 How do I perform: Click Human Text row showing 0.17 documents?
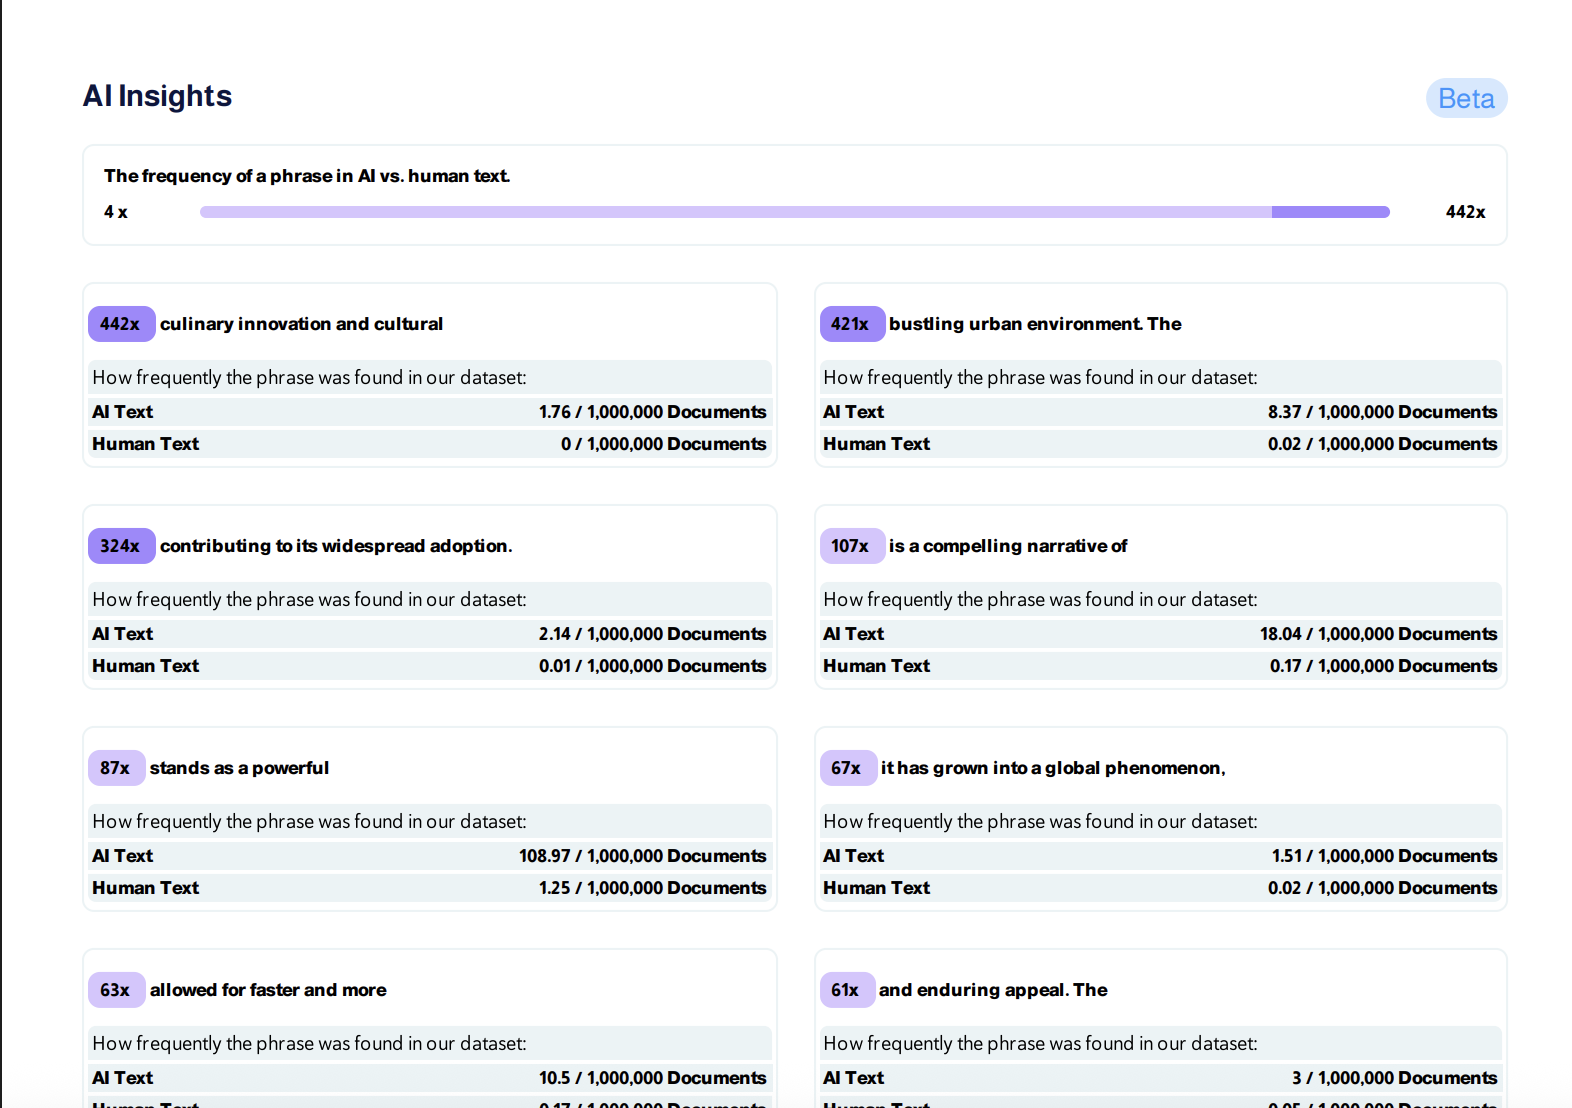1161,666
